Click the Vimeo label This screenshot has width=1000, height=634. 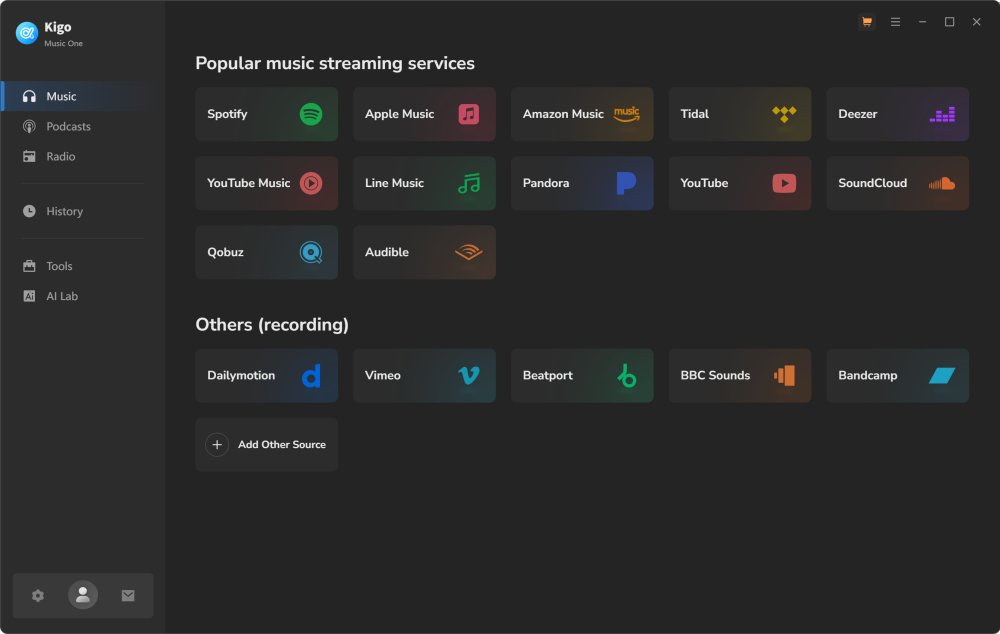pyautogui.click(x=383, y=376)
